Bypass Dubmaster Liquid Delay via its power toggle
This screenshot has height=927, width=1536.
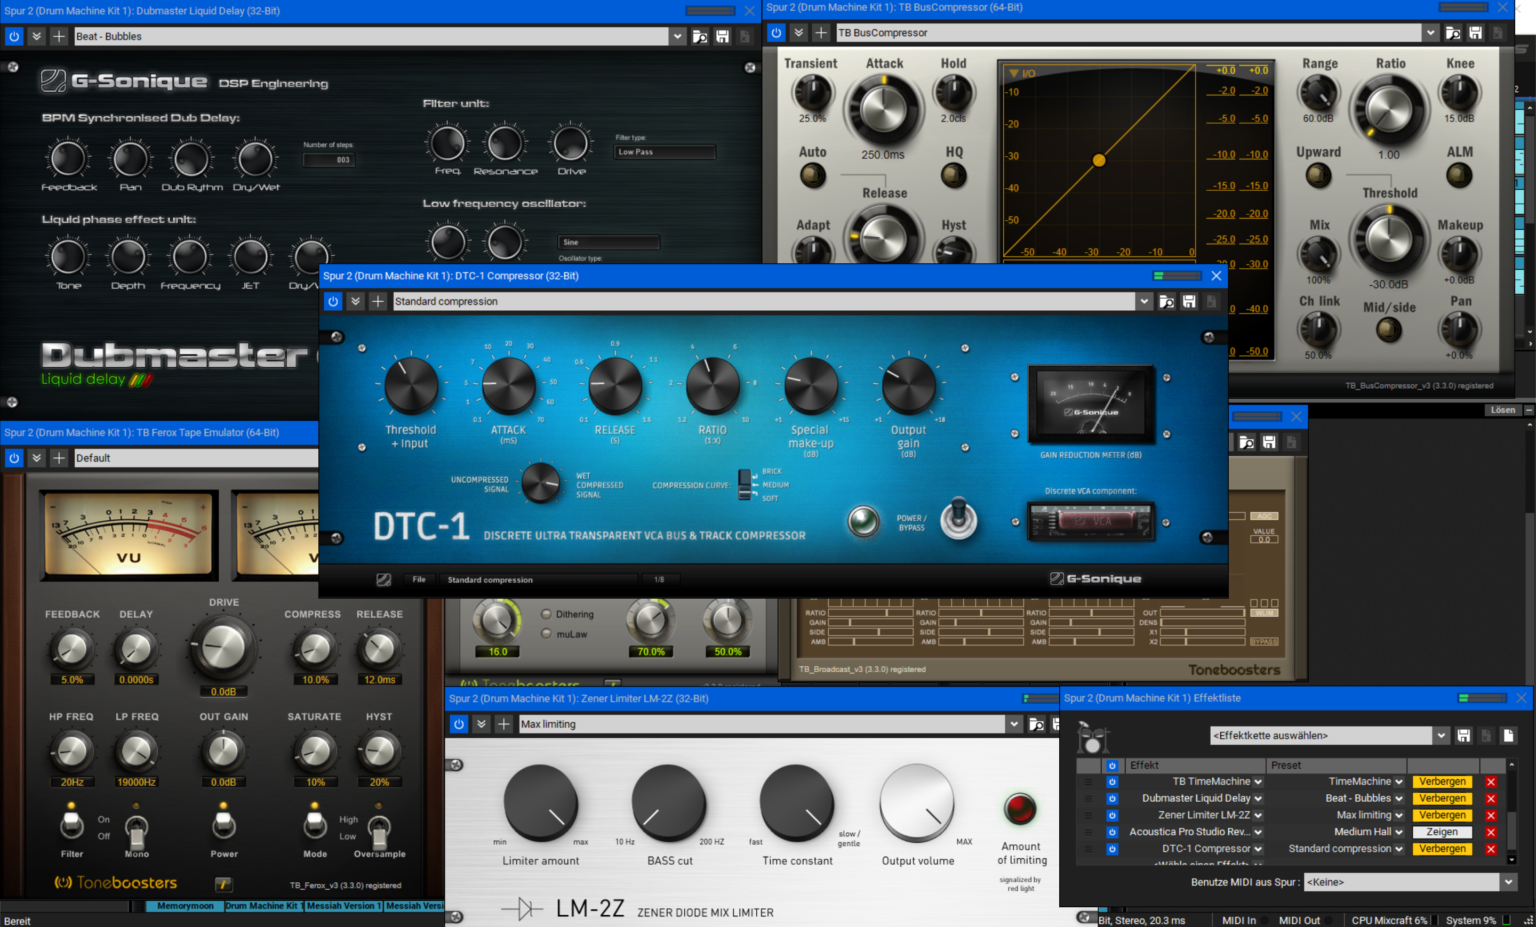pyautogui.click(x=14, y=36)
